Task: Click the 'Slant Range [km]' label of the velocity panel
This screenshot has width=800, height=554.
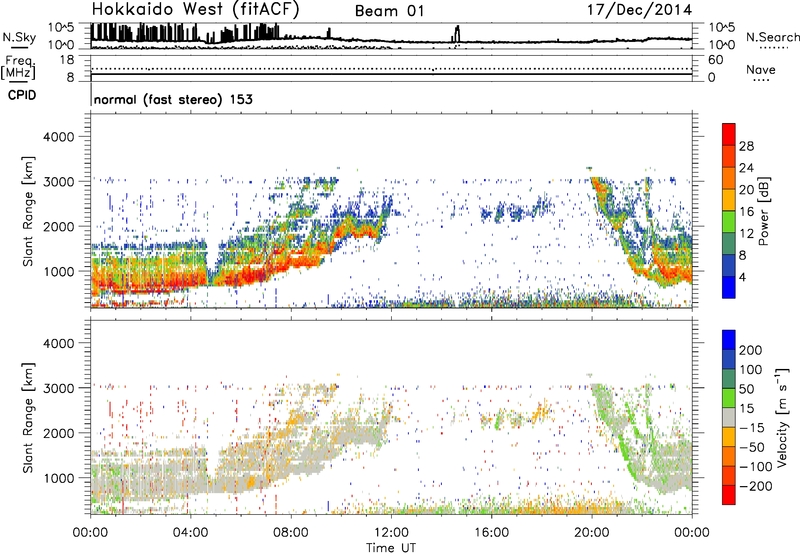Action: [28, 417]
